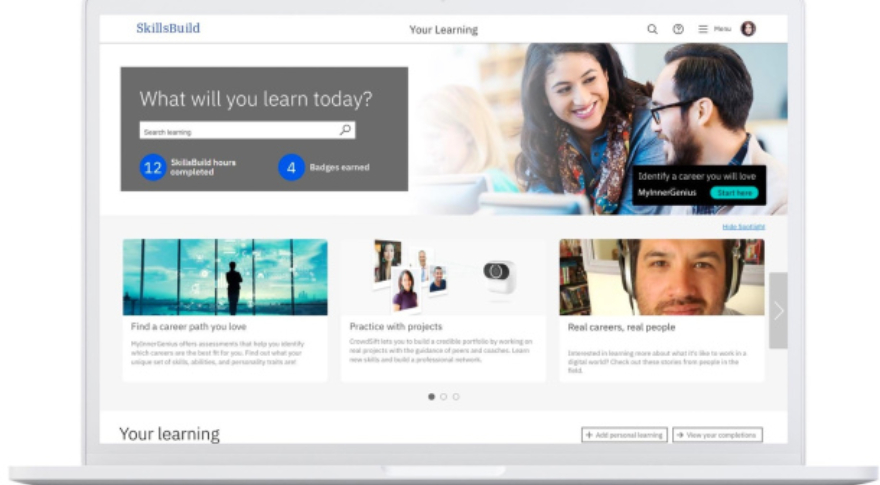Viewport: 880px width, 485px height.
Task: Click the user profile avatar
Action: [x=748, y=29]
